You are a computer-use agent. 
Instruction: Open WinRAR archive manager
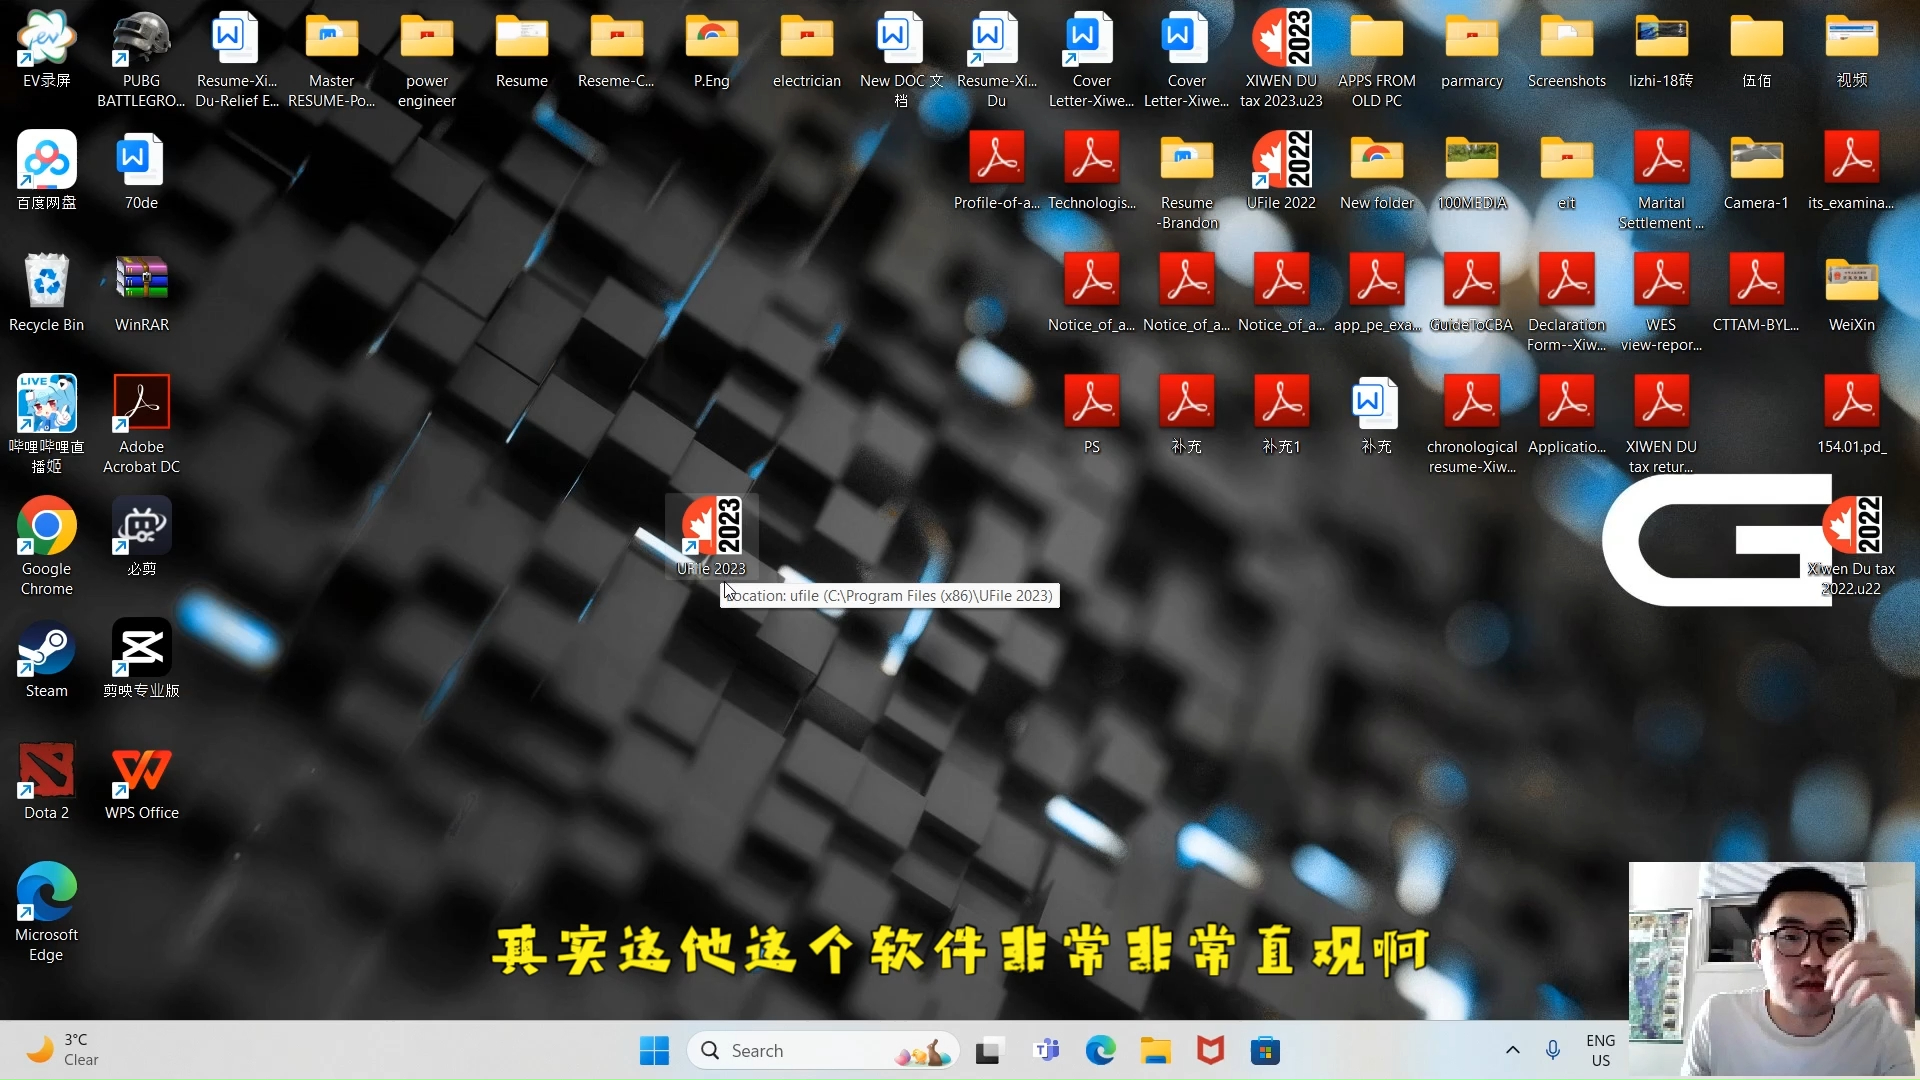[x=140, y=290]
